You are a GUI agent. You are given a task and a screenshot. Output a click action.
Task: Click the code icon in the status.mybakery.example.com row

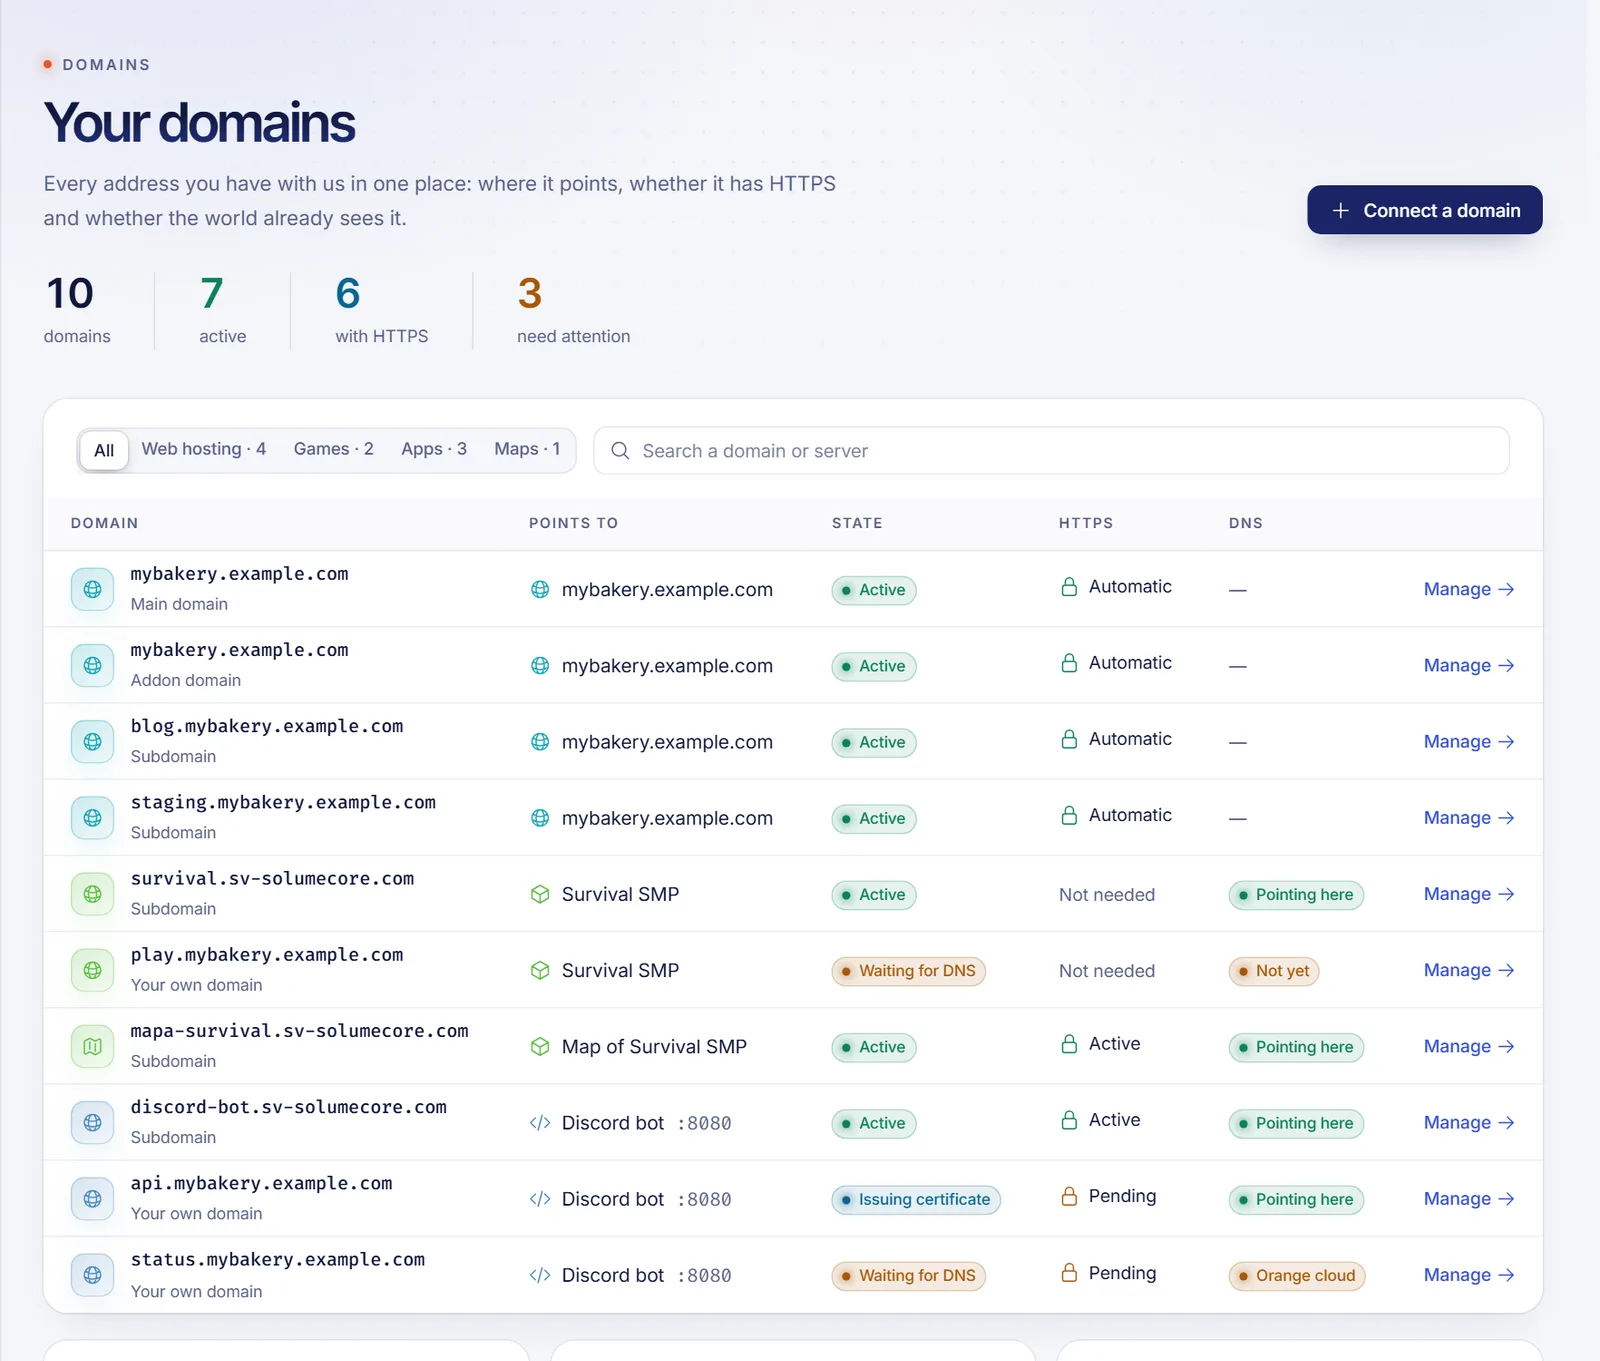point(540,1275)
